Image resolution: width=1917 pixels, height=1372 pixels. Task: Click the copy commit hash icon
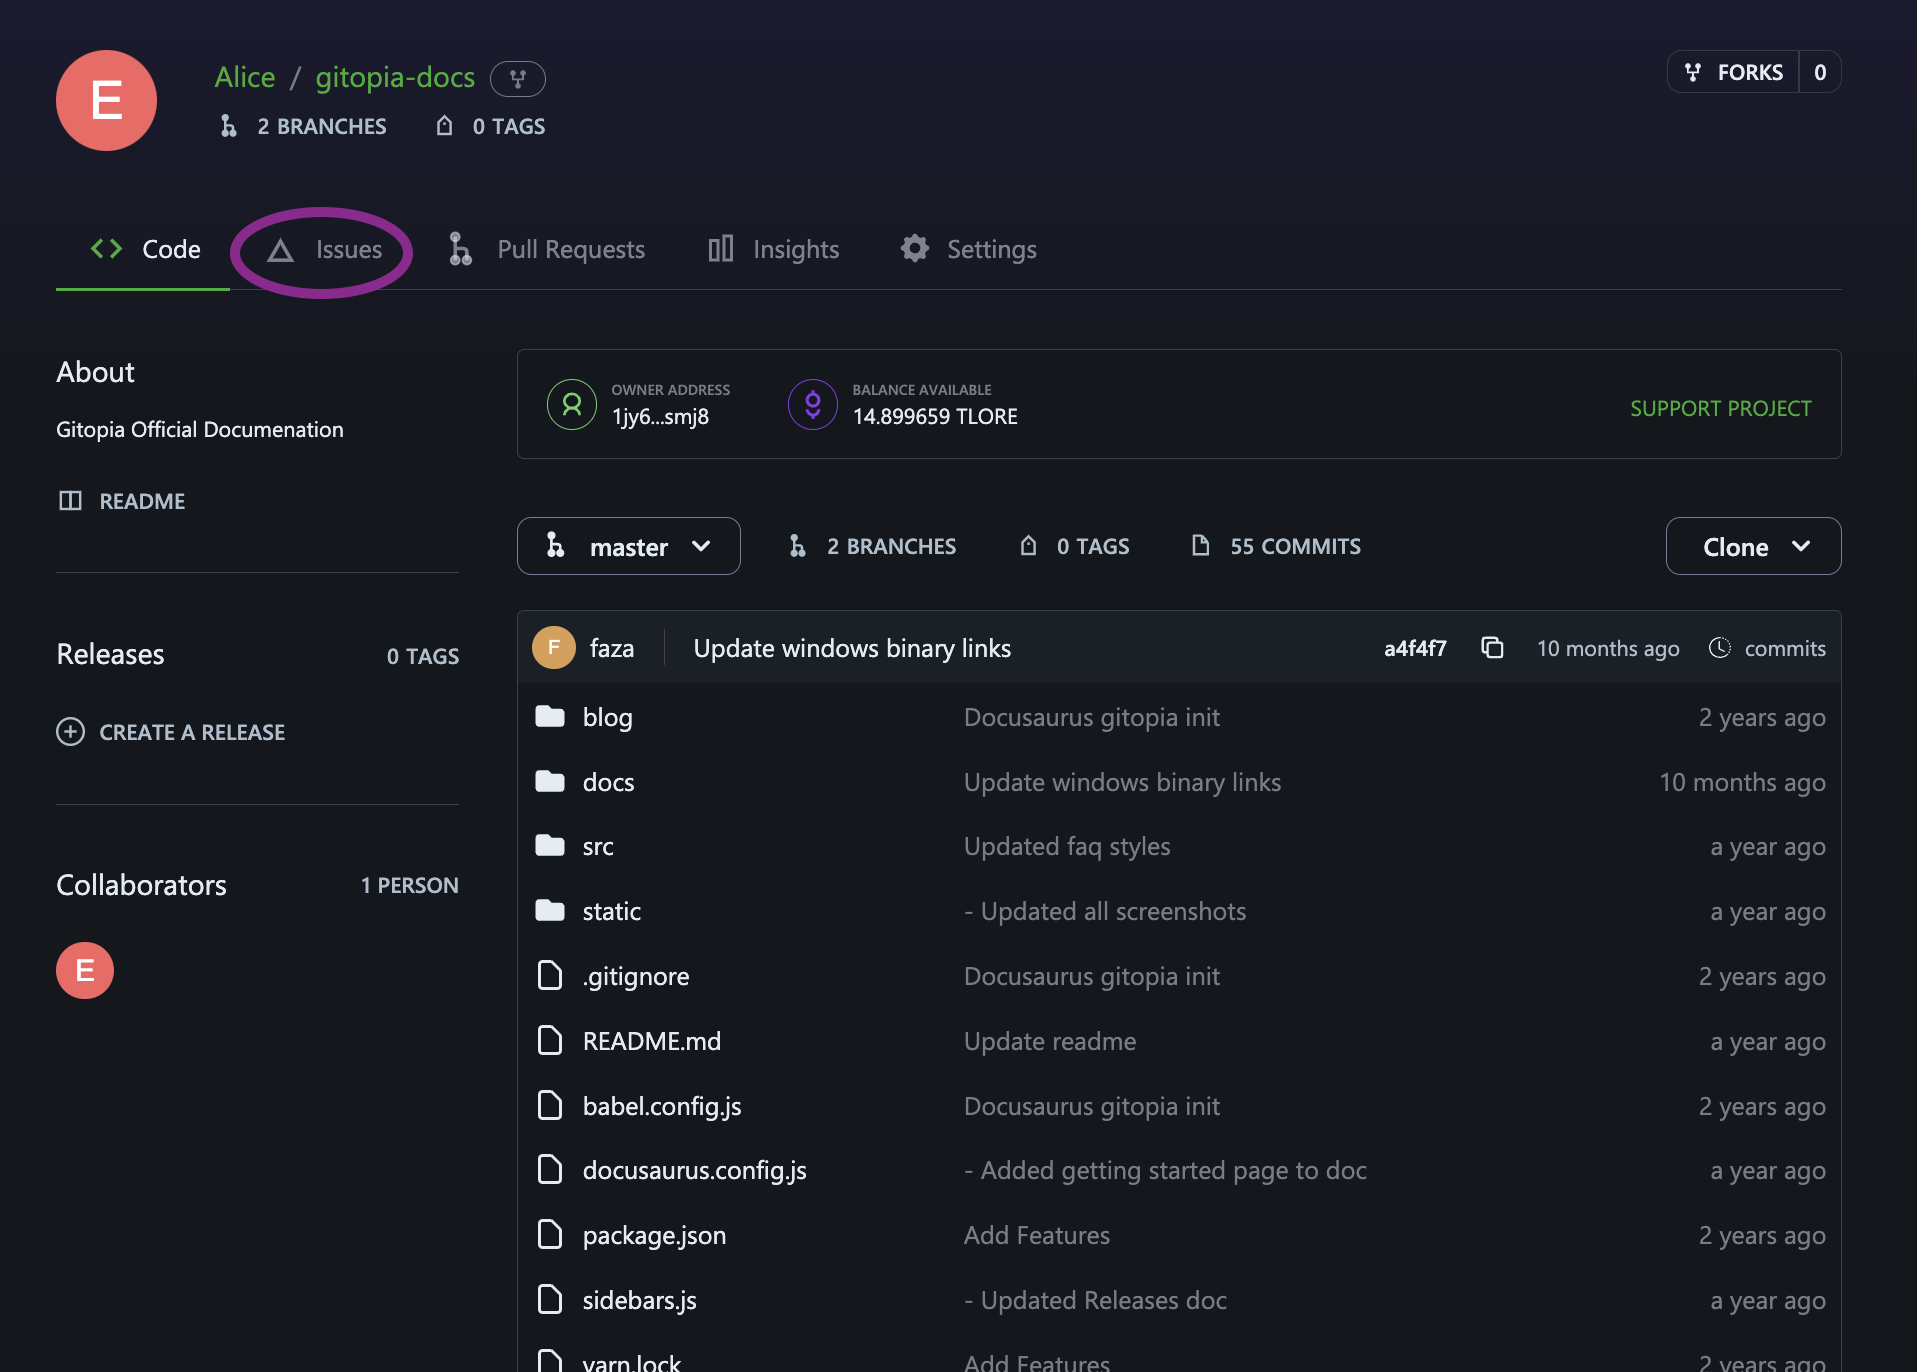pos(1492,648)
